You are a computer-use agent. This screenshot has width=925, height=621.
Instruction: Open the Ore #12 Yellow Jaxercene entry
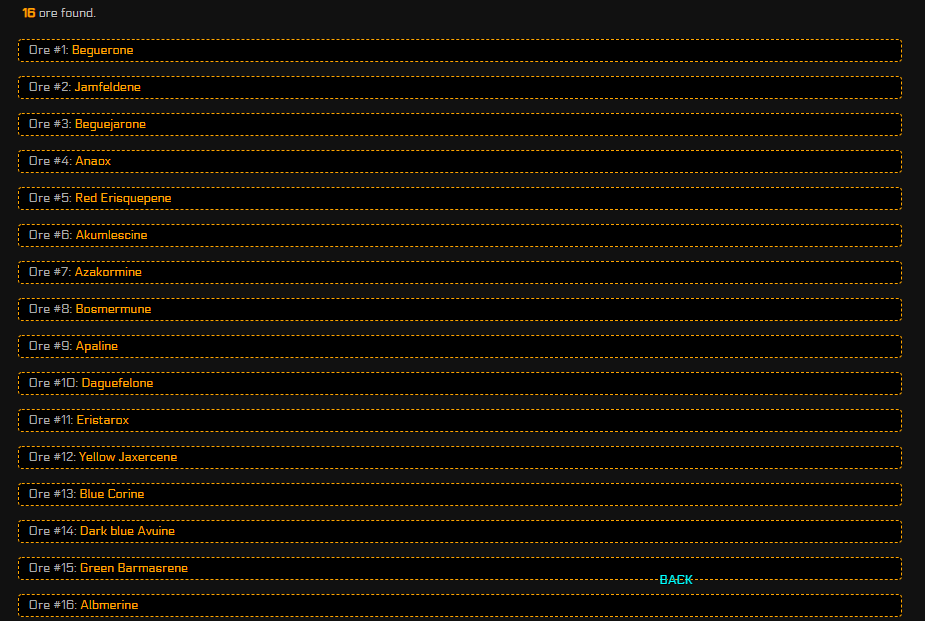click(460, 458)
